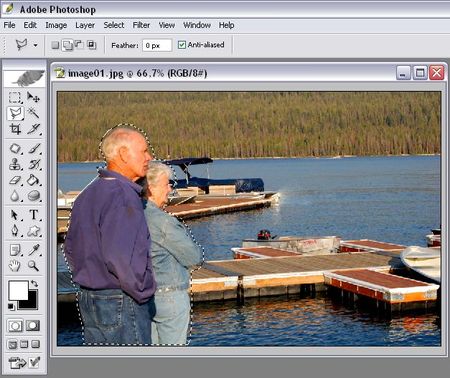Click the foreground white color swatch
This screenshot has width=450, height=378.
[x=18, y=291]
